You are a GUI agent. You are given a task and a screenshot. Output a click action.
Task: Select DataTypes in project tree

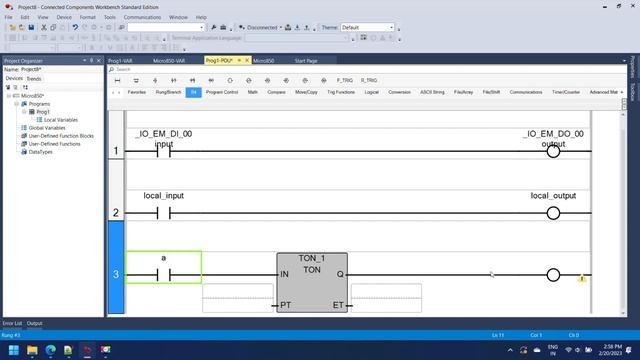40,152
